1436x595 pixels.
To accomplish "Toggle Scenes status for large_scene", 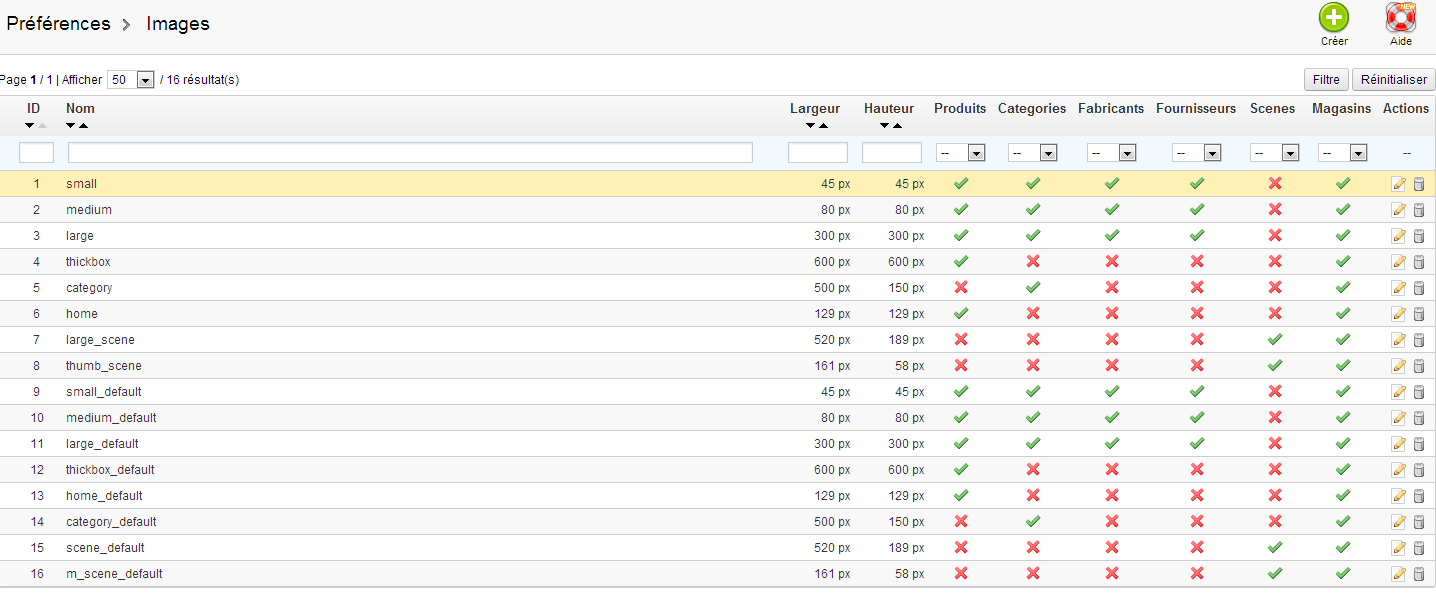I will 1275,340.
